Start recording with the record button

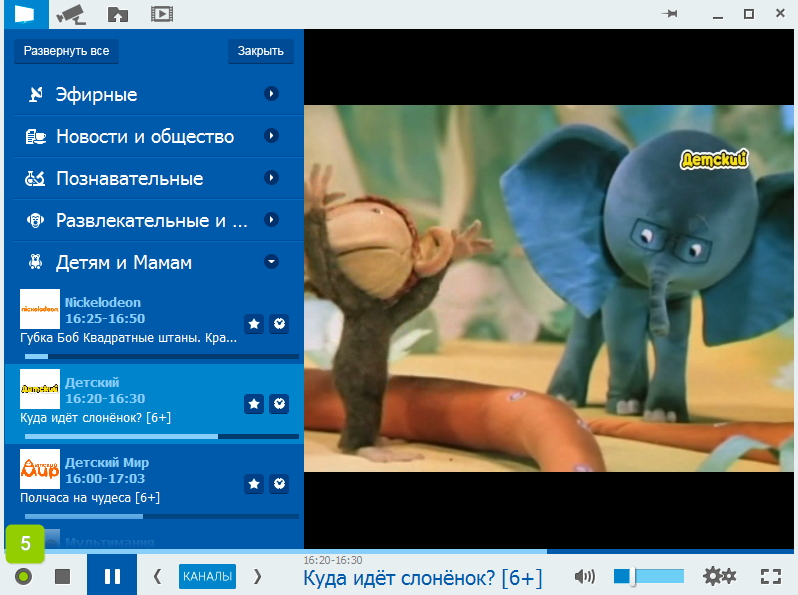(x=23, y=577)
